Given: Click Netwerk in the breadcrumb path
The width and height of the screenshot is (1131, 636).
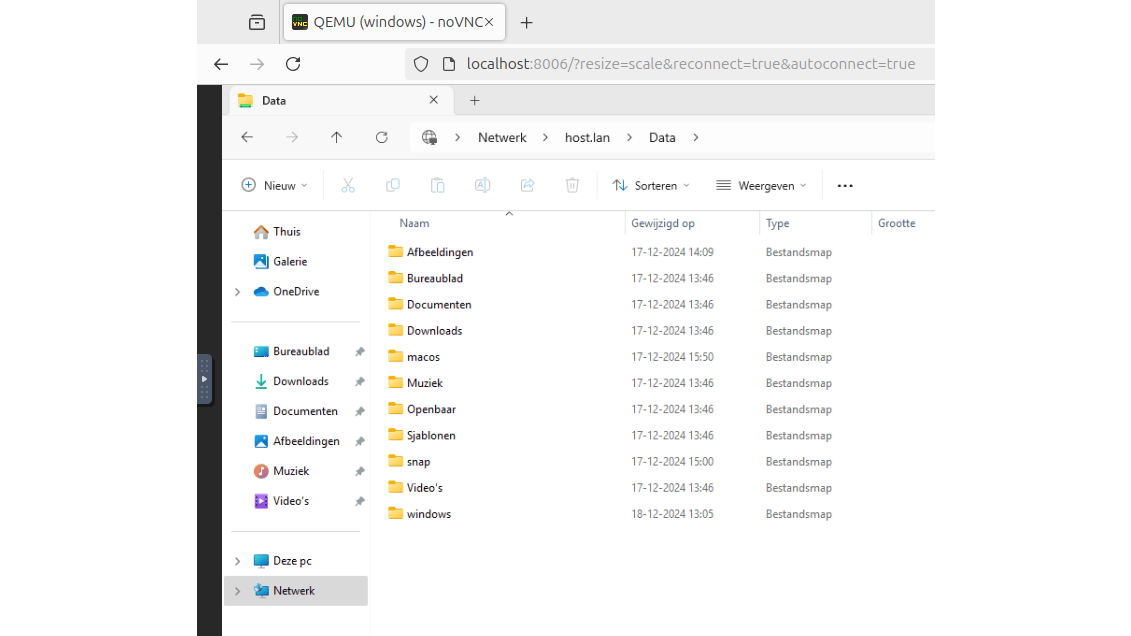Looking at the screenshot, I should (x=502, y=137).
